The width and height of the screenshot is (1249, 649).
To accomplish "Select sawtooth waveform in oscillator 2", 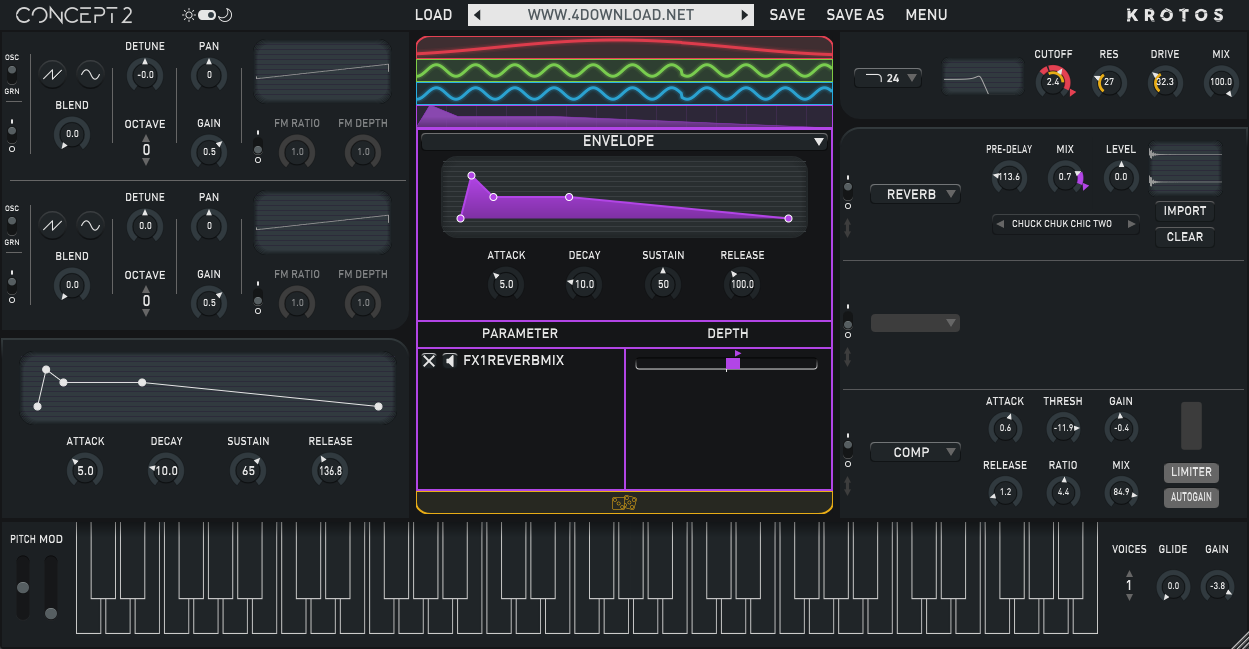I will (52, 225).
